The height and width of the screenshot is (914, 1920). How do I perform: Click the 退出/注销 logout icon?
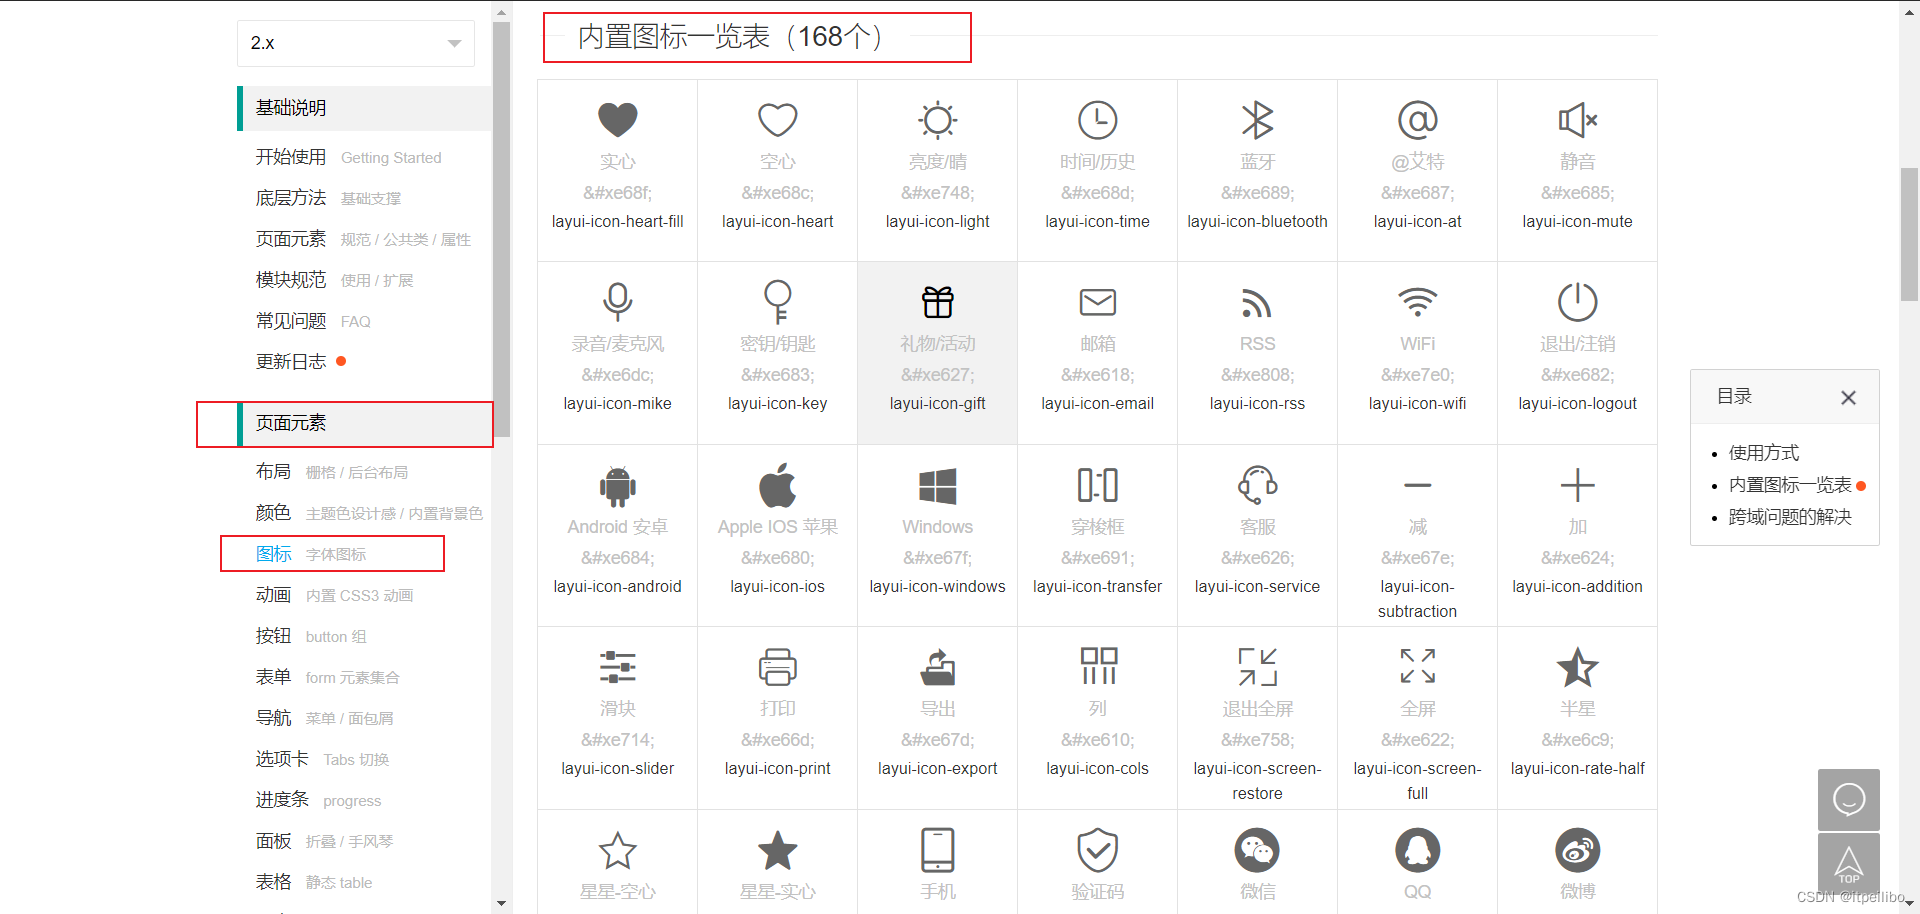[x=1577, y=302]
